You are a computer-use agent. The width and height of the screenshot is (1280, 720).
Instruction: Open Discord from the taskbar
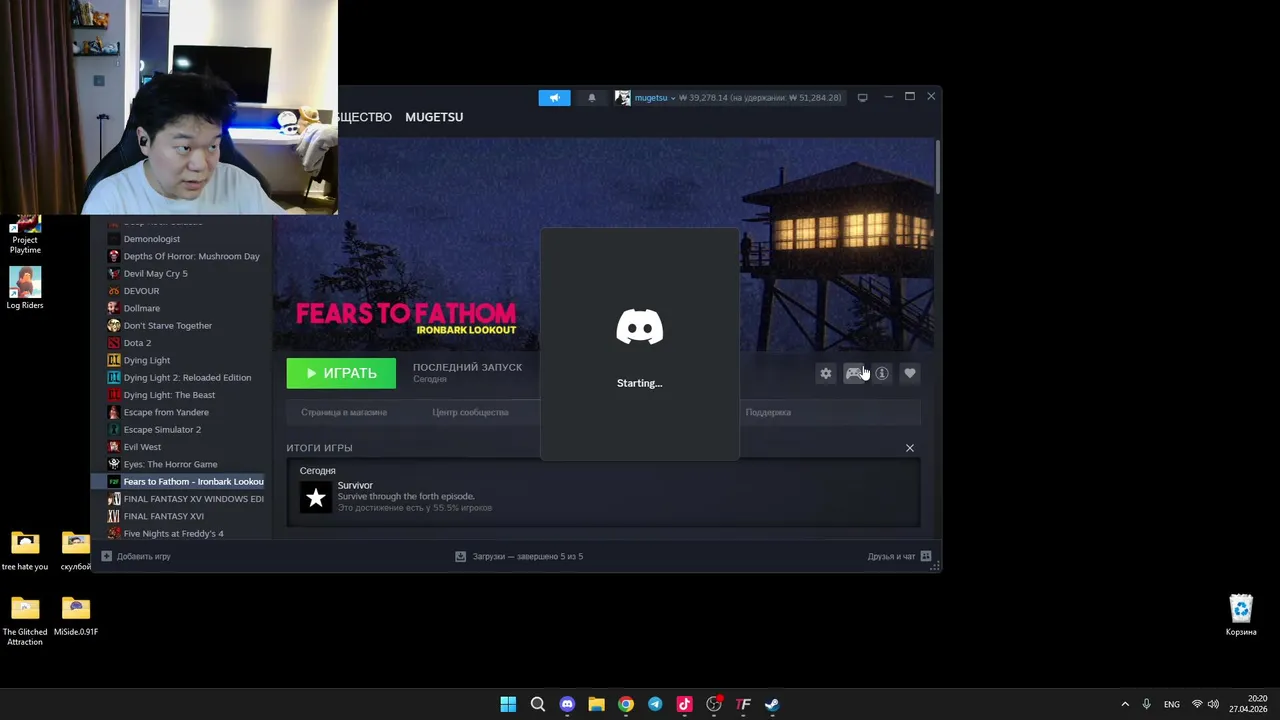pos(567,704)
